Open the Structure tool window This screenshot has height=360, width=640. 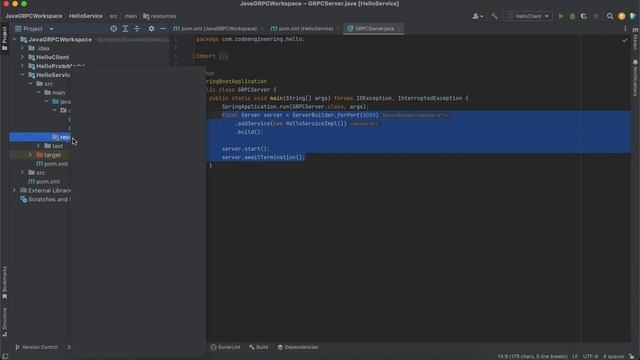pyautogui.click(x=4, y=322)
